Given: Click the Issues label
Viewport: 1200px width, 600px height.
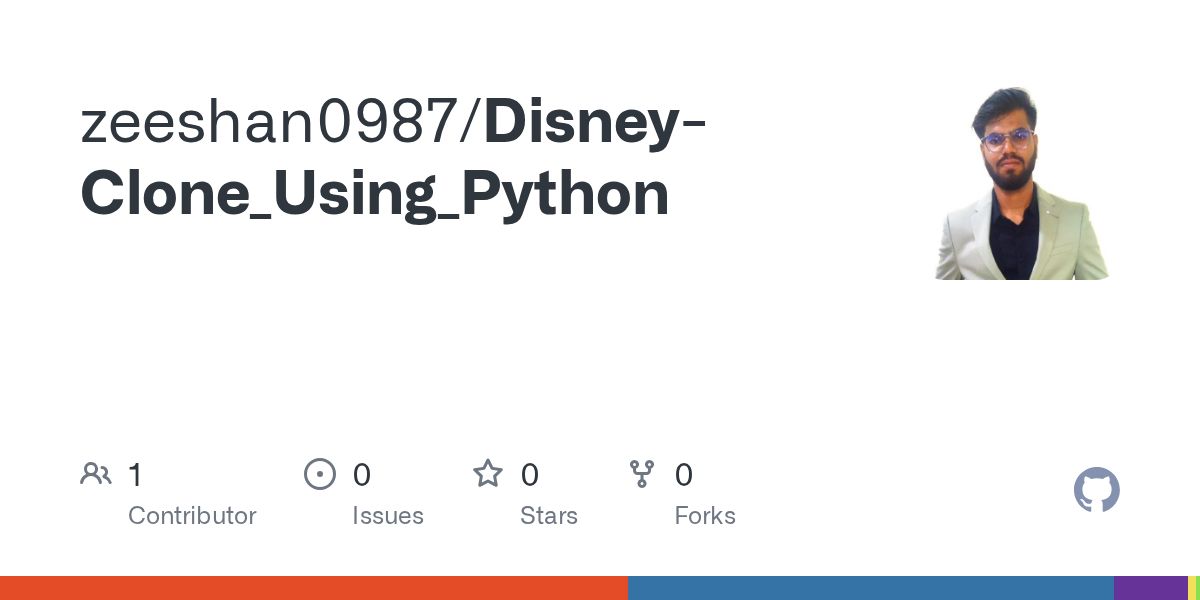Looking at the screenshot, I should click(x=388, y=516).
